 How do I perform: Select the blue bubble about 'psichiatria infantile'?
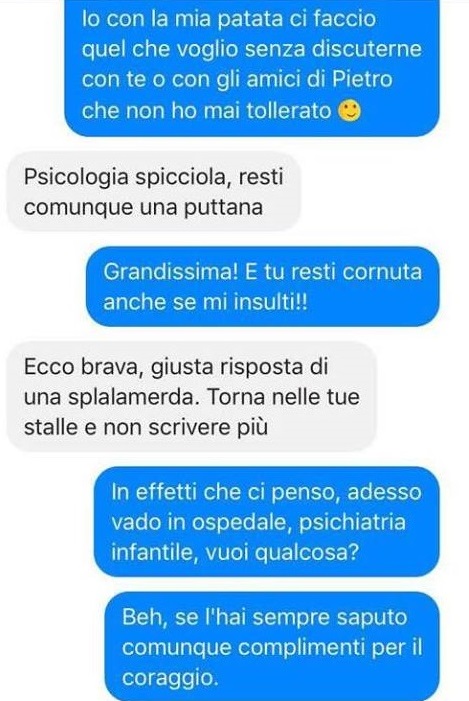[266, 522]
